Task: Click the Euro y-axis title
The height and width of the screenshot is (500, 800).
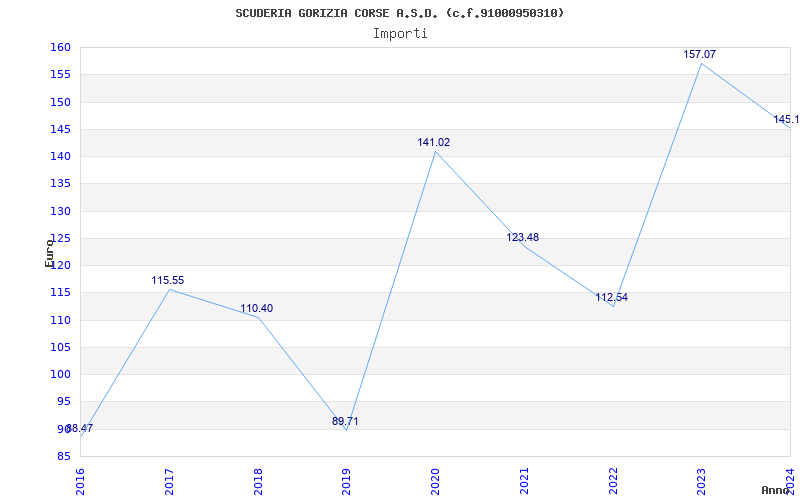Action: pos(49,253)
